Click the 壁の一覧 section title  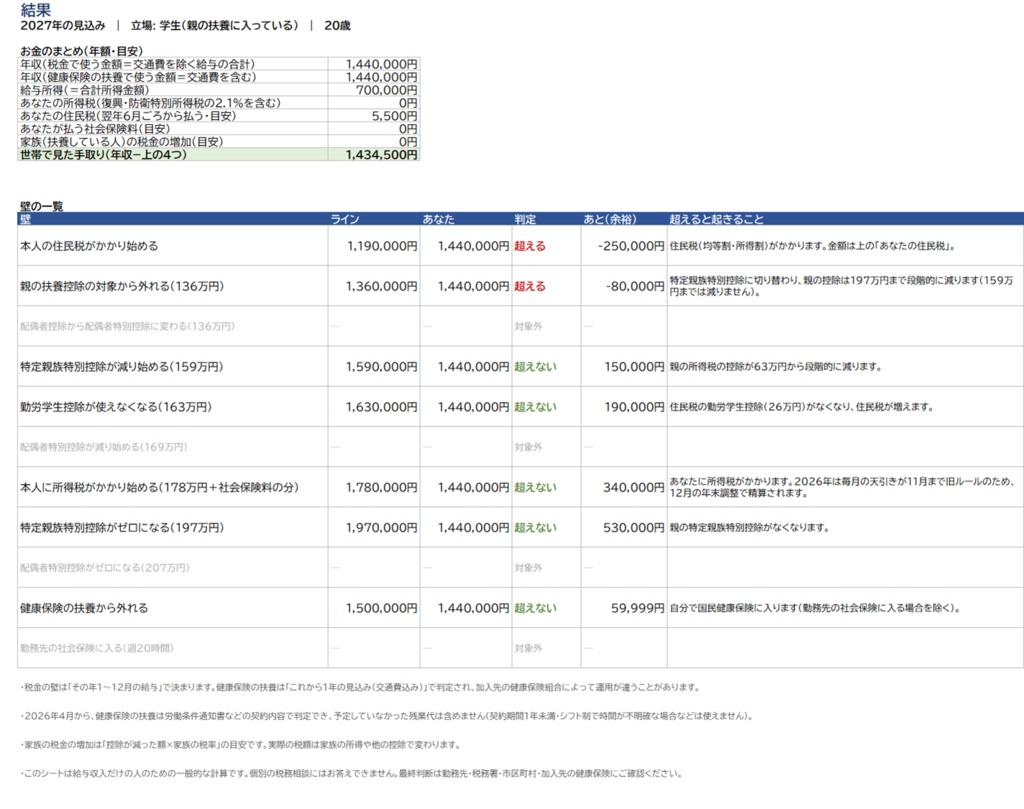point(42,206)
